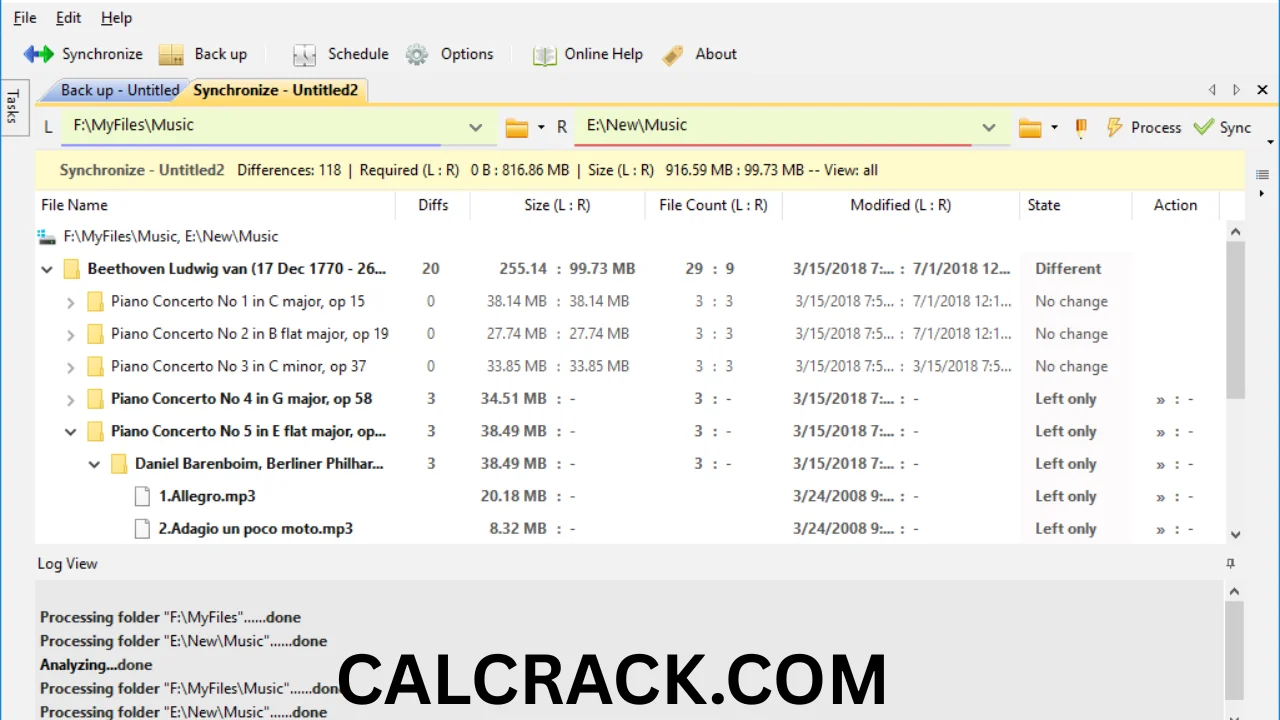This screenshot has width=1280, height=720.
Task: Click the list view icon on right edge
Action: (x=1262, y=174)
